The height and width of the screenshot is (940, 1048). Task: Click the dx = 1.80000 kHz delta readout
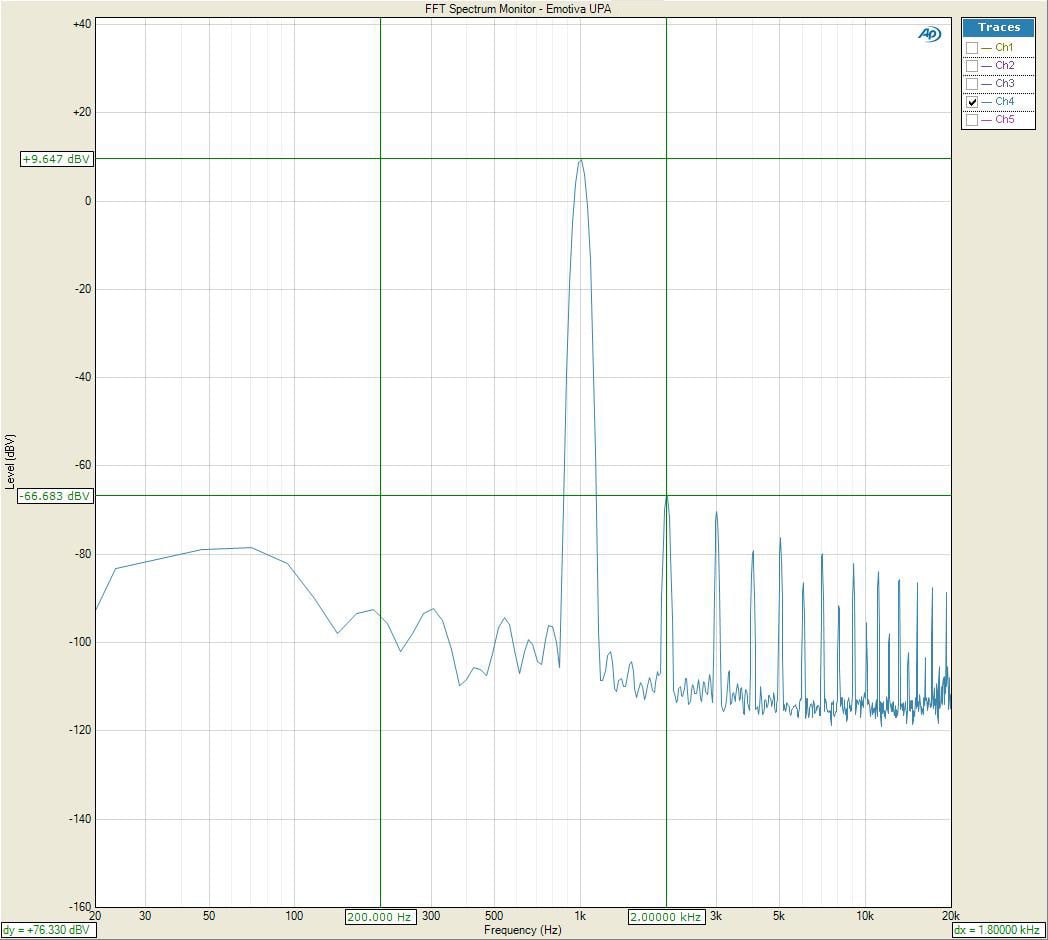click(x=997, y=930)
